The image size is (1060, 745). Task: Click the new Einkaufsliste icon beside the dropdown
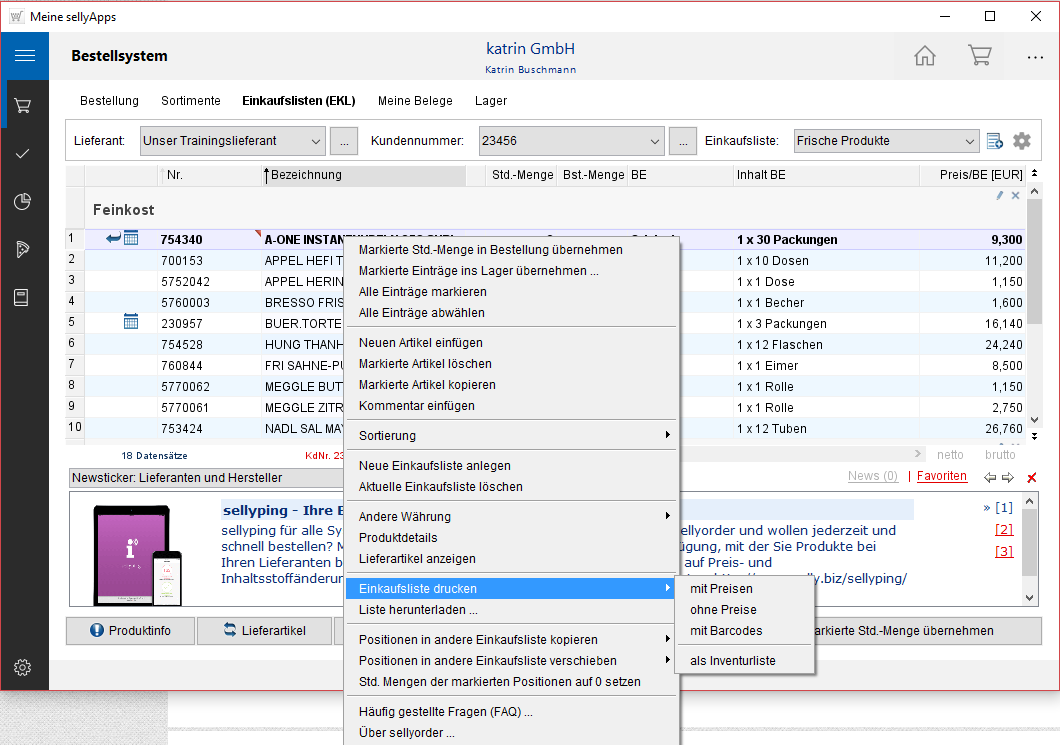pos(995,141)
